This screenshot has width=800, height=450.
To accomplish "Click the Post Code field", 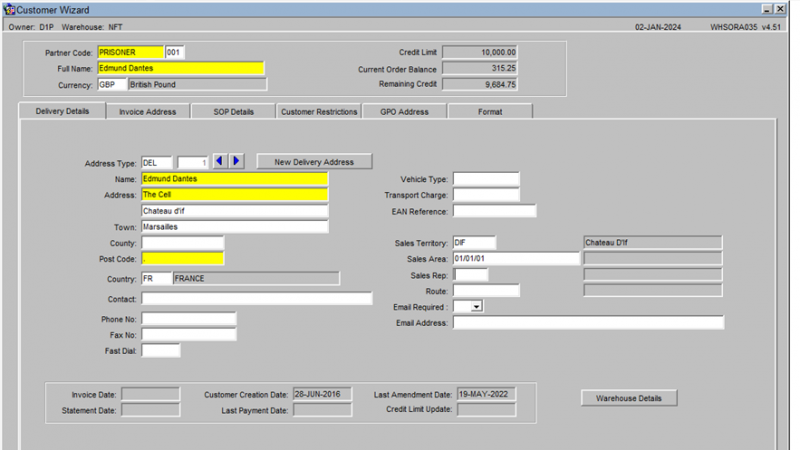I will 183,259.
